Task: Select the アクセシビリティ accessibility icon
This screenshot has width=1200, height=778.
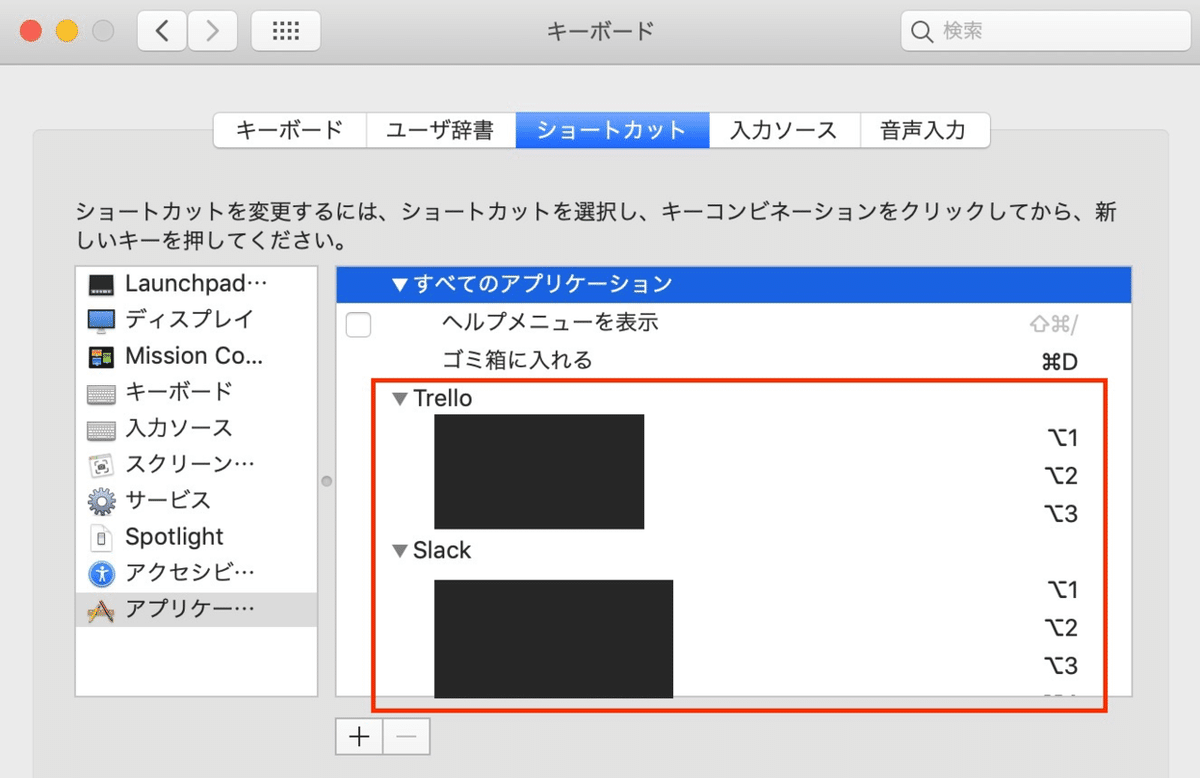Action: (x=101, y=574)
